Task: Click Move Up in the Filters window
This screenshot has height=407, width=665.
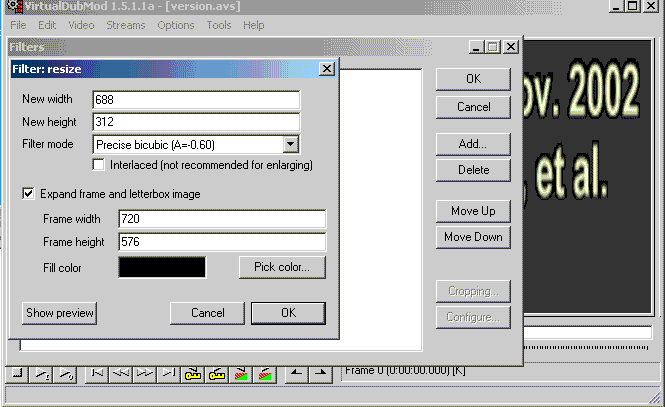Action: 473,211
